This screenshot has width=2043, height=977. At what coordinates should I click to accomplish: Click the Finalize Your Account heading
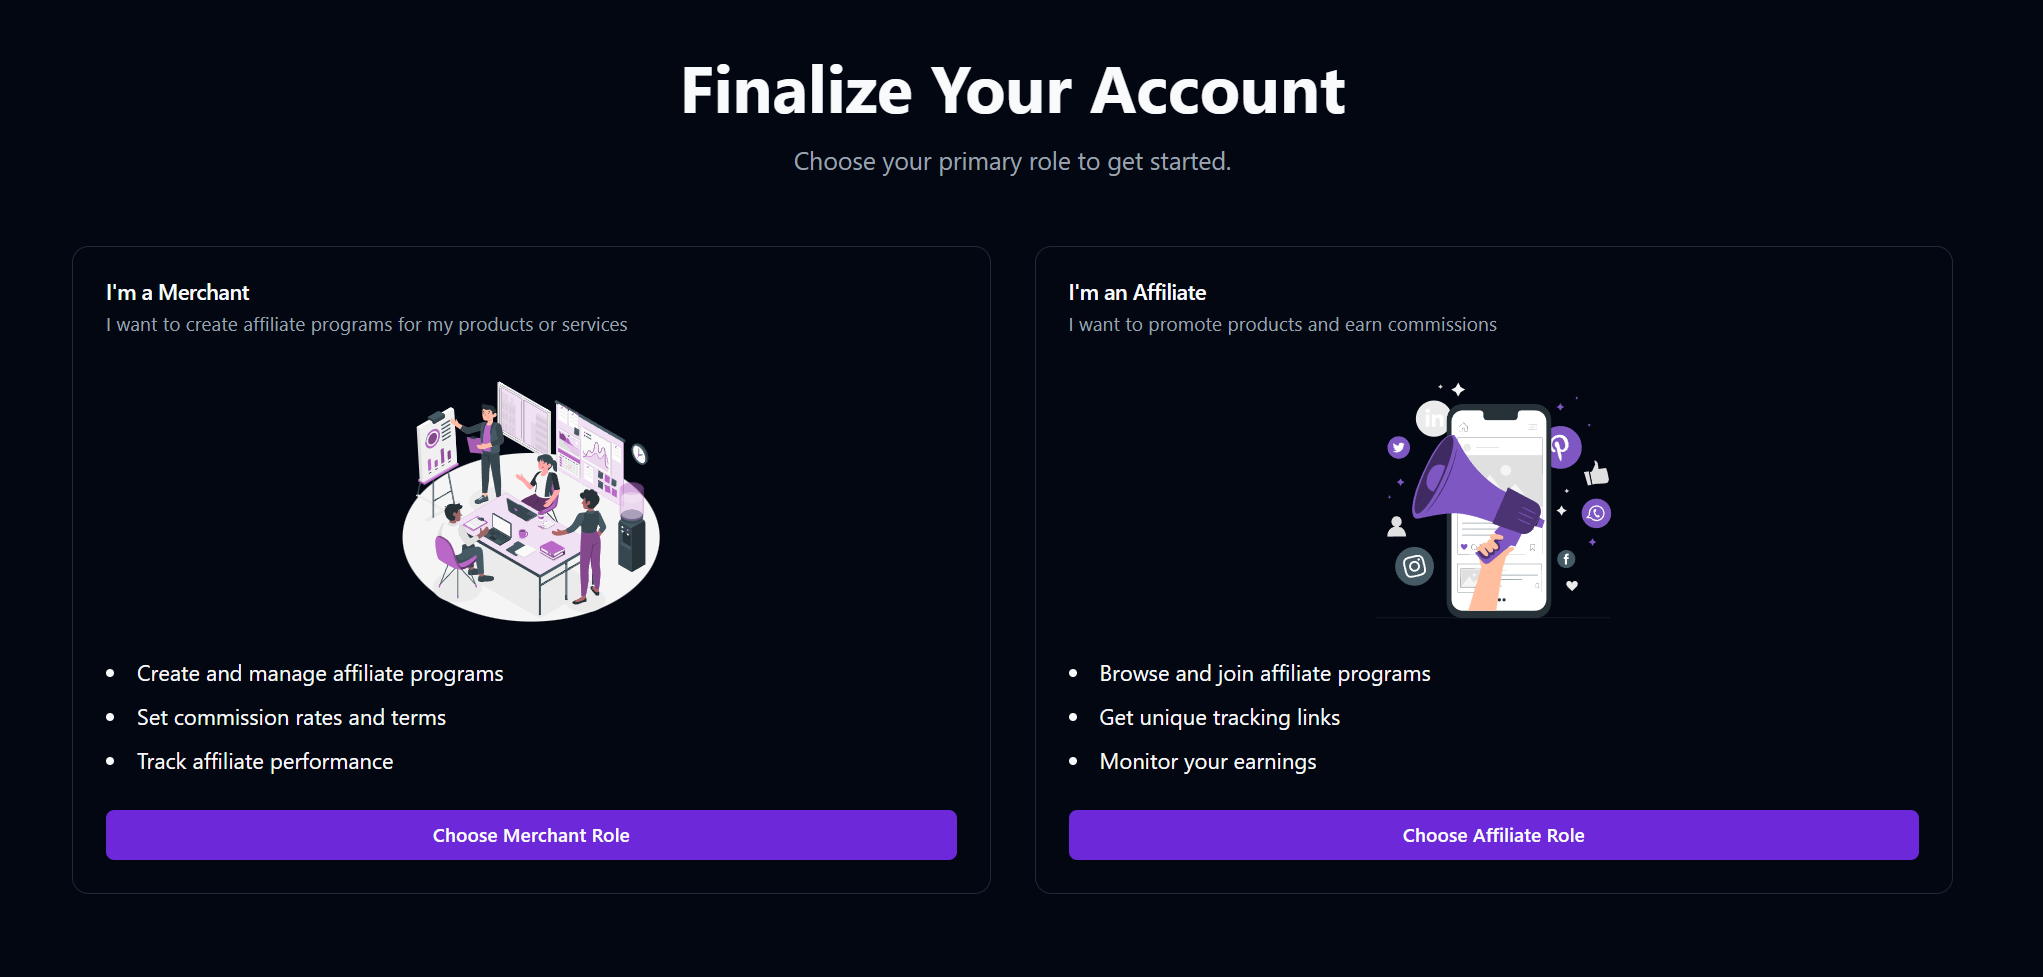[x=1012, y=91]
